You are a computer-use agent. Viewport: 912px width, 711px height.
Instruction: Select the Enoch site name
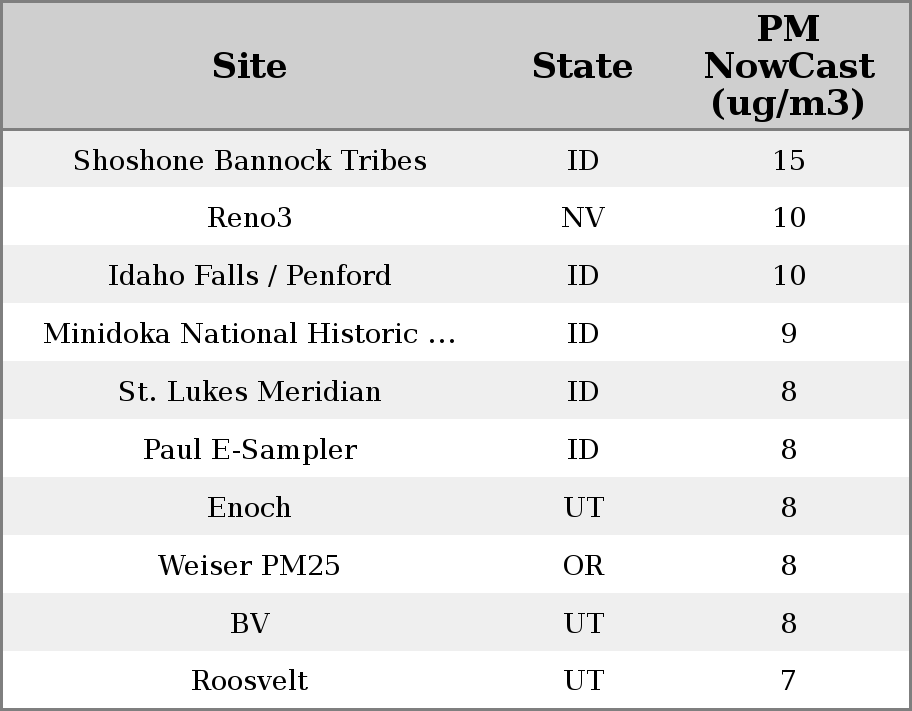249,508
